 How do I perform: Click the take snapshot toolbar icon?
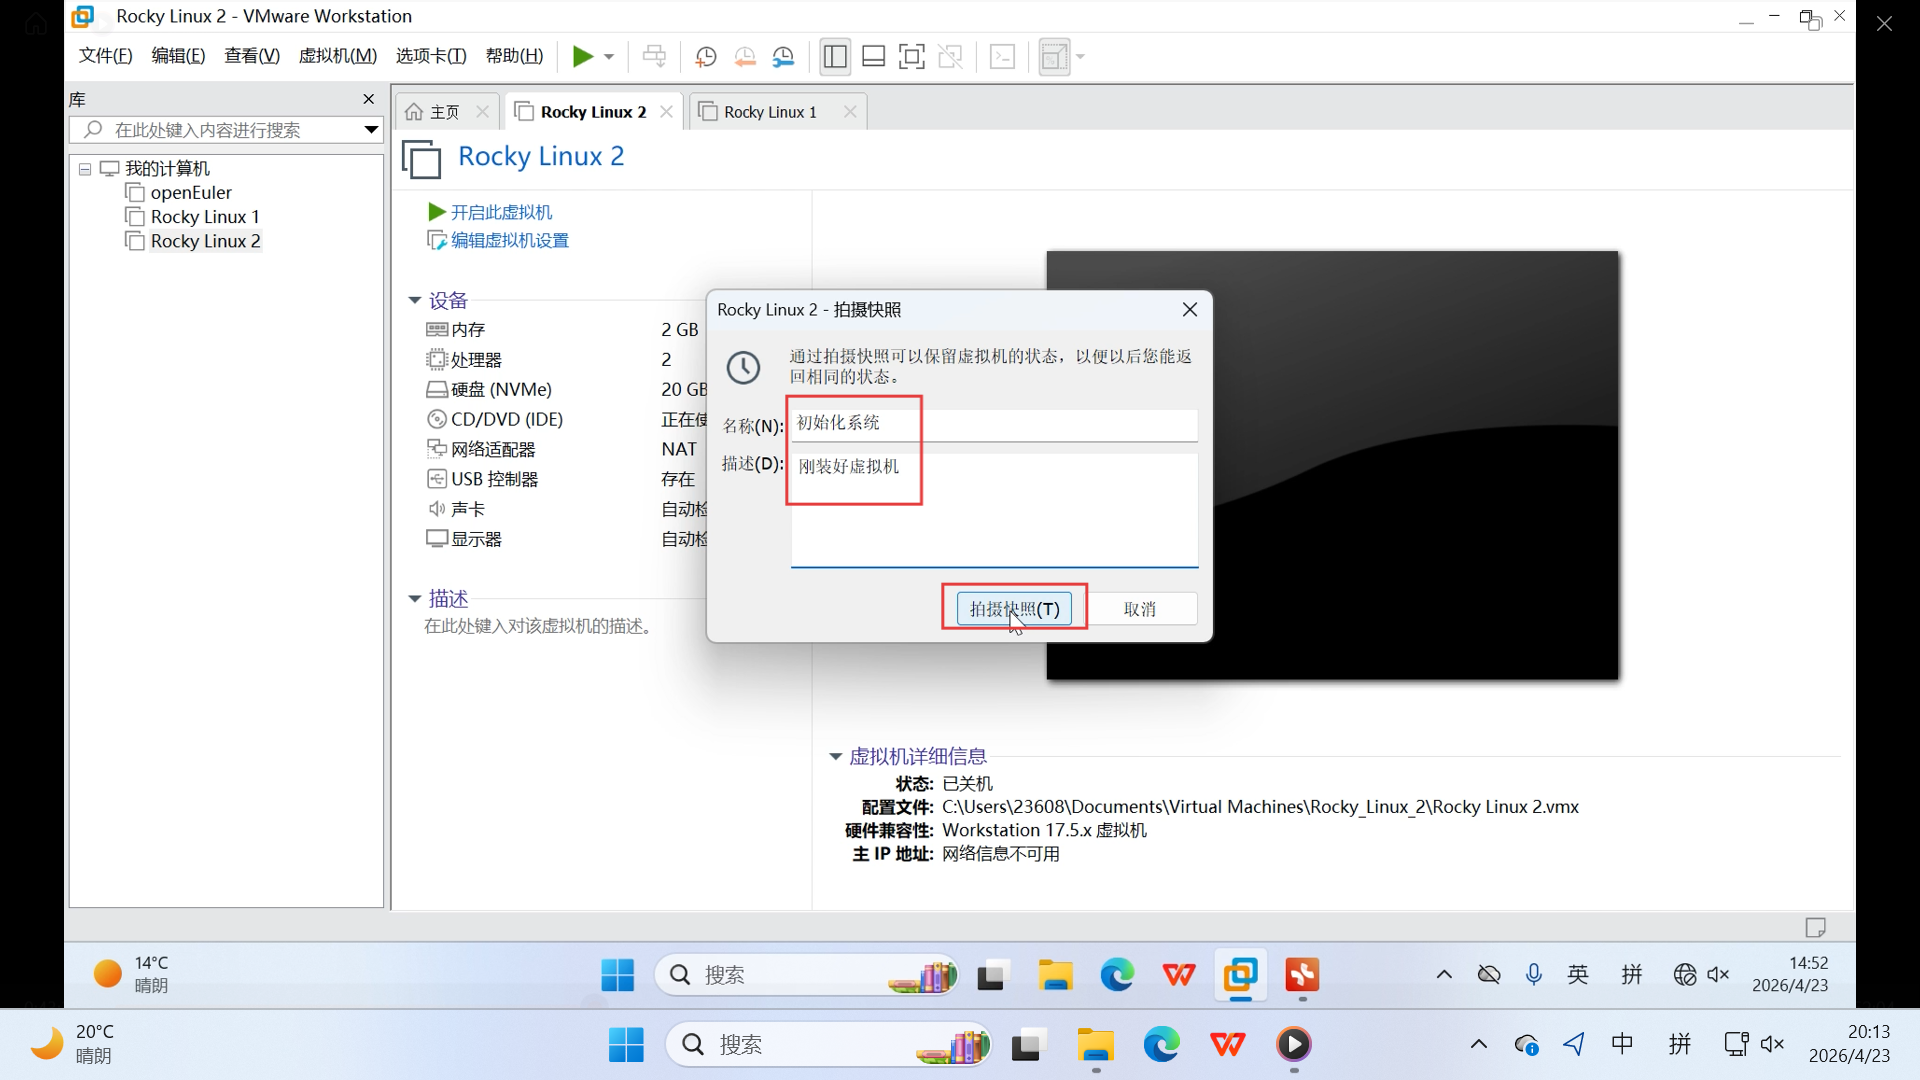[706, 57]
